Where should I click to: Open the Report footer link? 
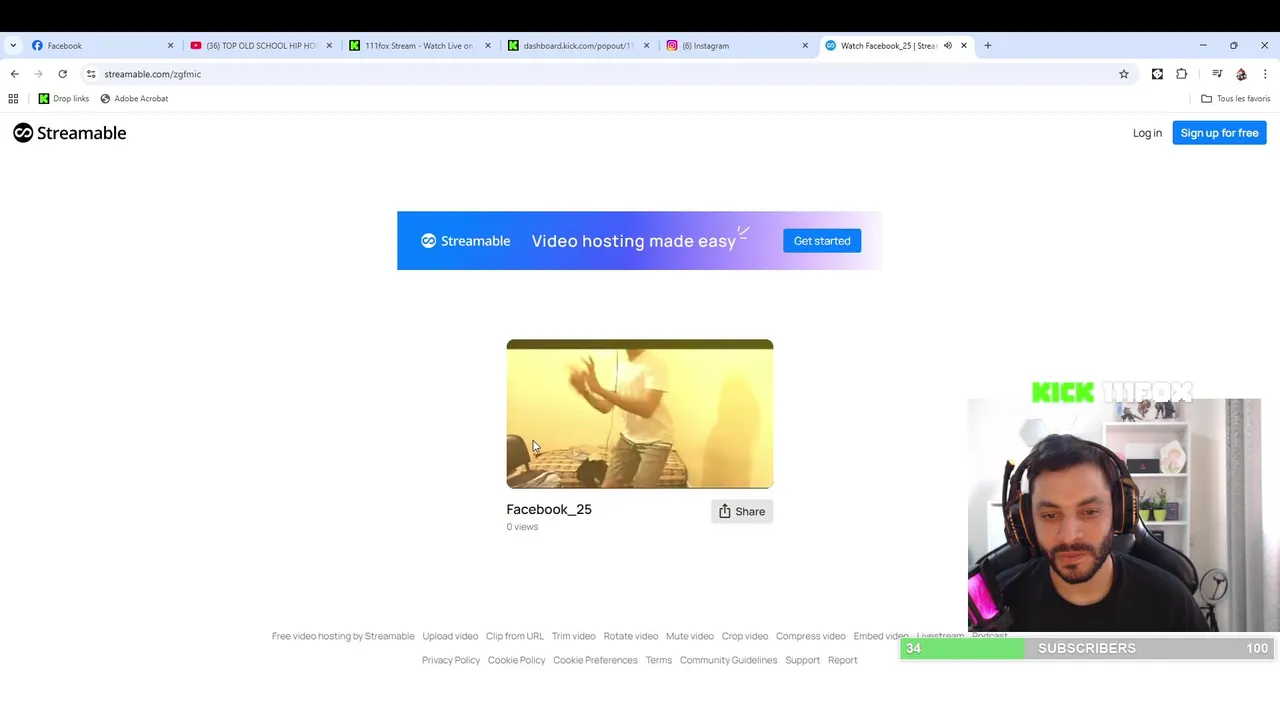(x=843, y=660)
